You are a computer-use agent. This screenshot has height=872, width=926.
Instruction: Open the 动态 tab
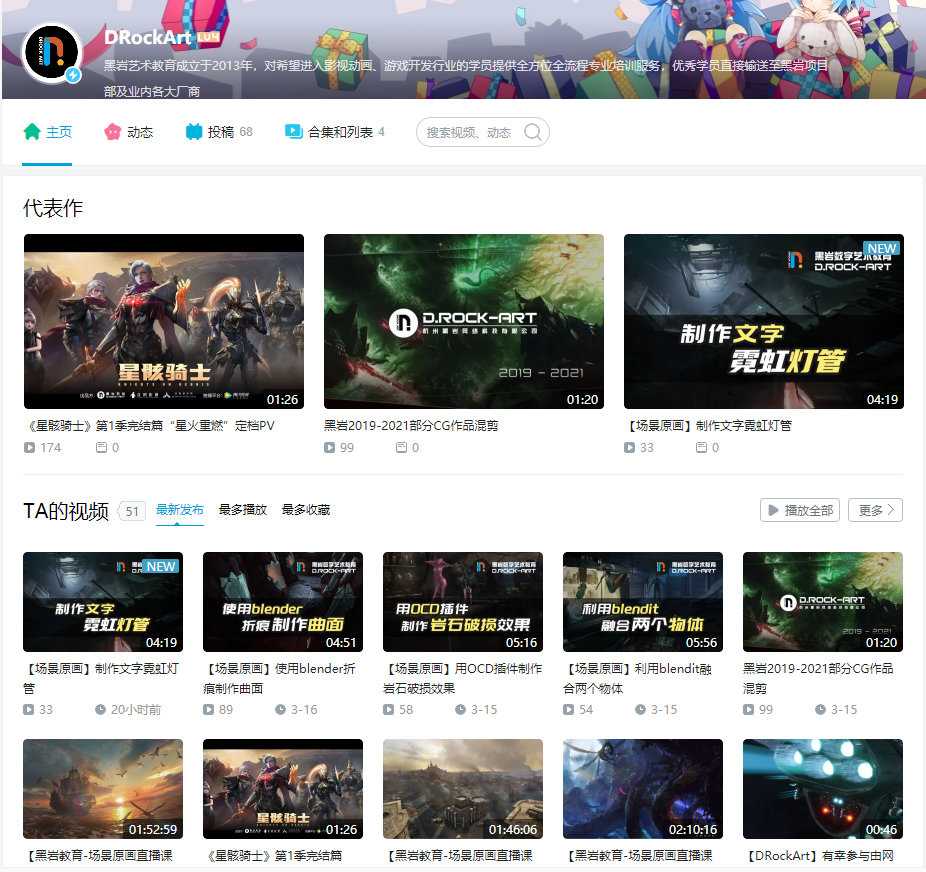pyautogui.click(x=128, y=132)
